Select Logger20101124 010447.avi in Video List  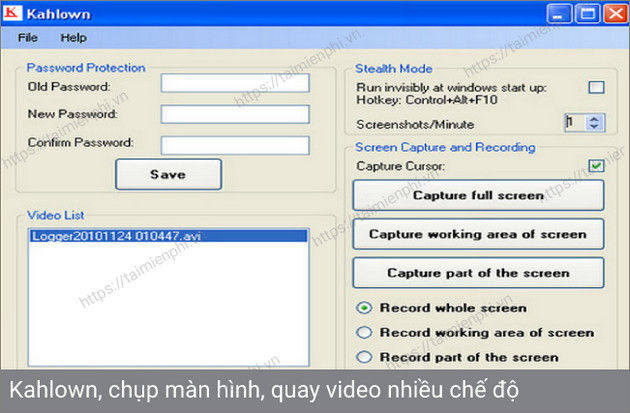120,236
